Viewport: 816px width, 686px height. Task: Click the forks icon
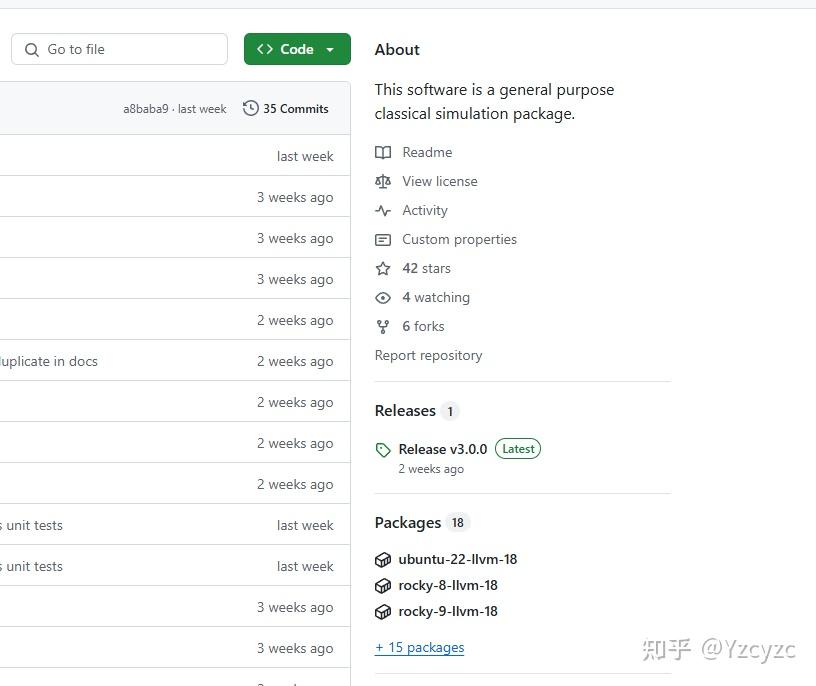pos(383,327)
